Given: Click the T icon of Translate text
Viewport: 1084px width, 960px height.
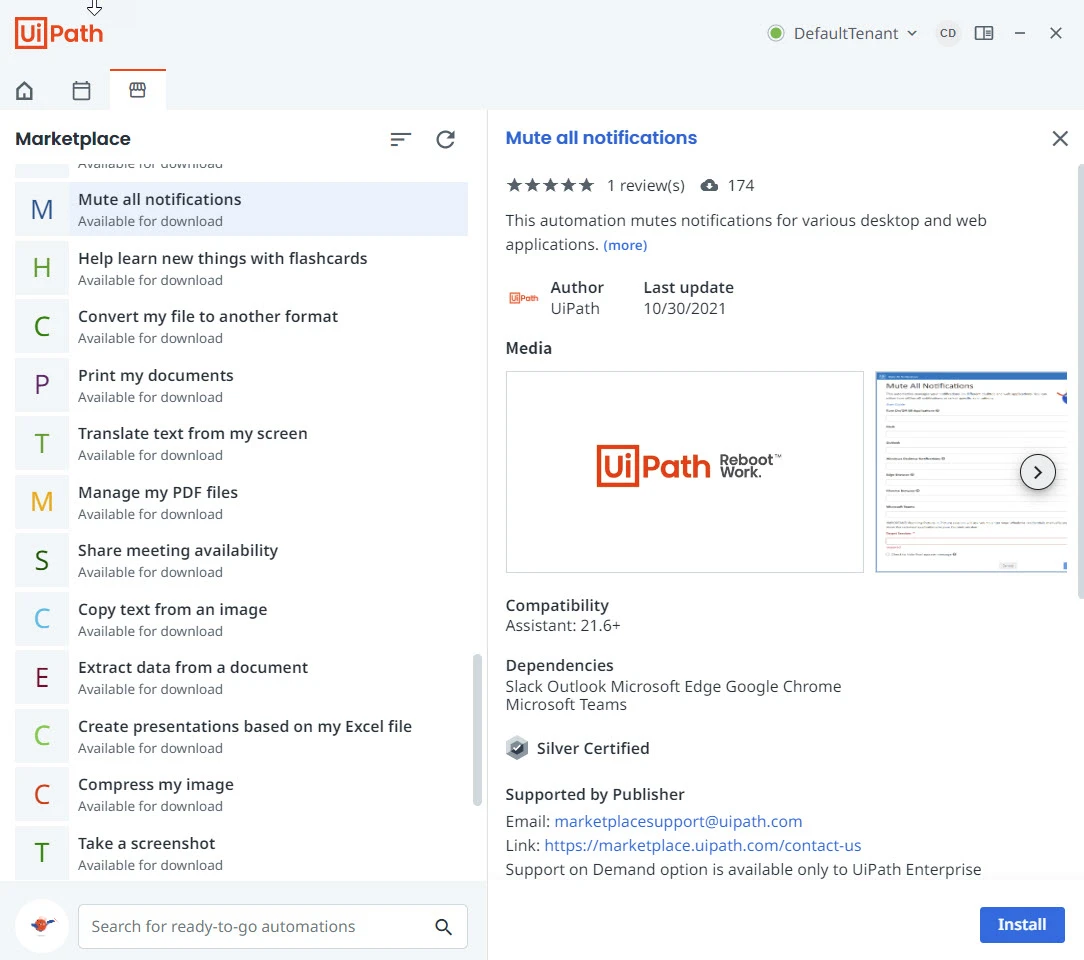Looking at the screenshot, I should (42, 444).
